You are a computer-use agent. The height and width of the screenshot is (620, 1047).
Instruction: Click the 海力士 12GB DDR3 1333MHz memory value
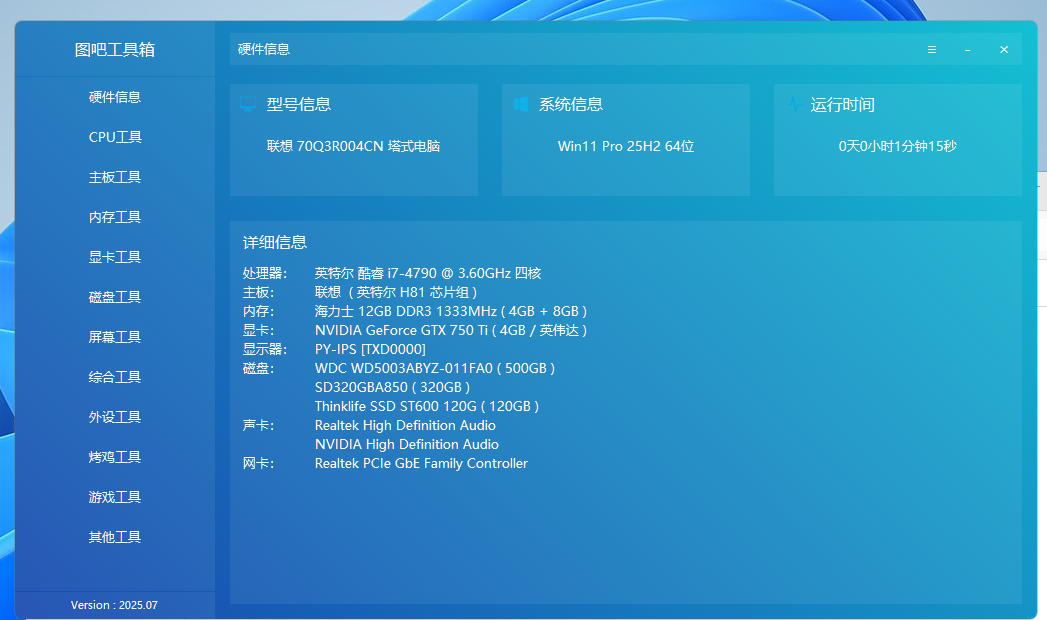(x=451, y=311)
